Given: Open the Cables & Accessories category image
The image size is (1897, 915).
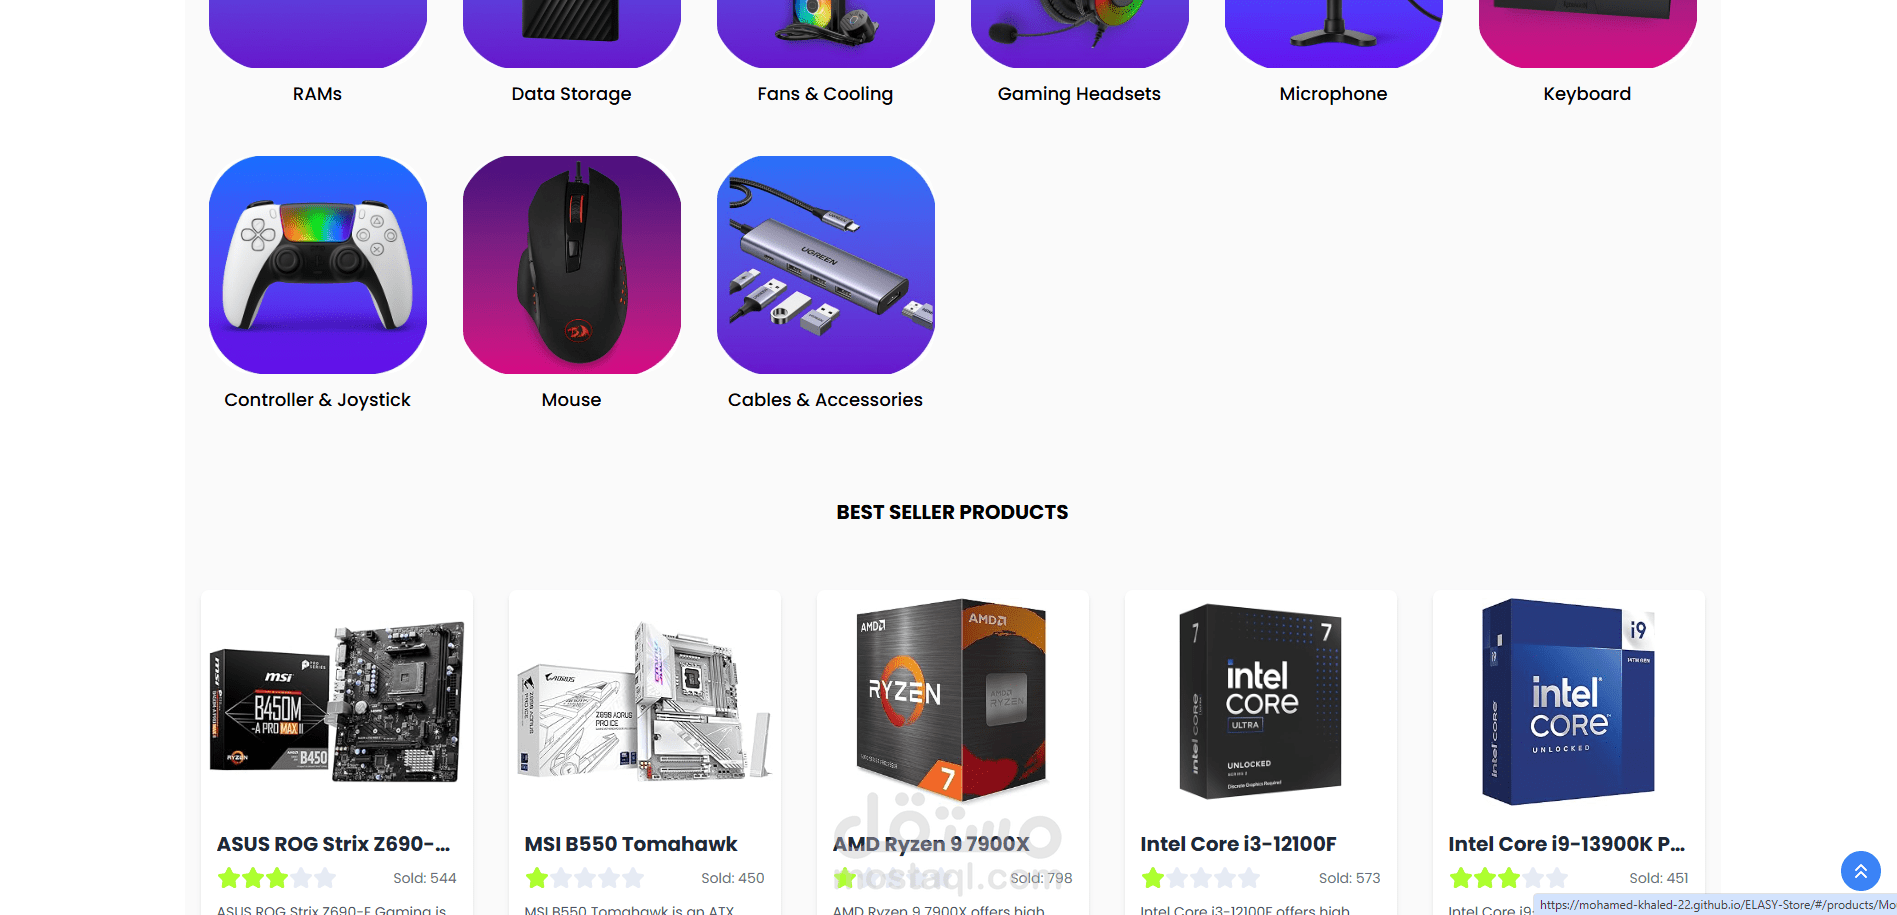Looking at the screenshot, I should 826,265.
